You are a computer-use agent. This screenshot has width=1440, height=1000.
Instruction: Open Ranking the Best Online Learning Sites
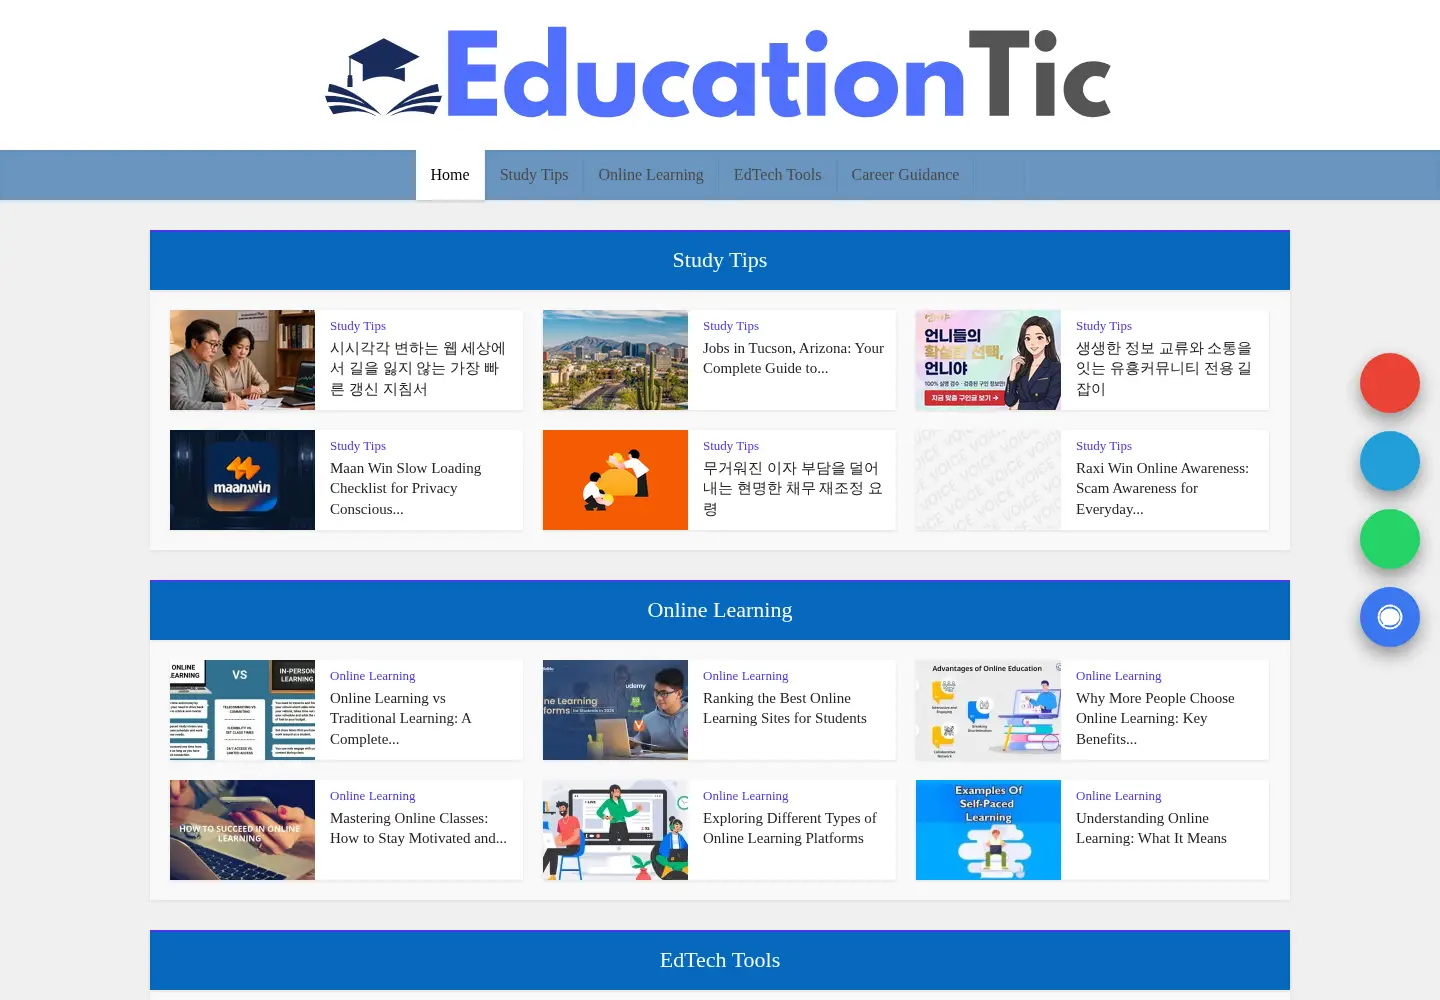(x=785, y=708)
